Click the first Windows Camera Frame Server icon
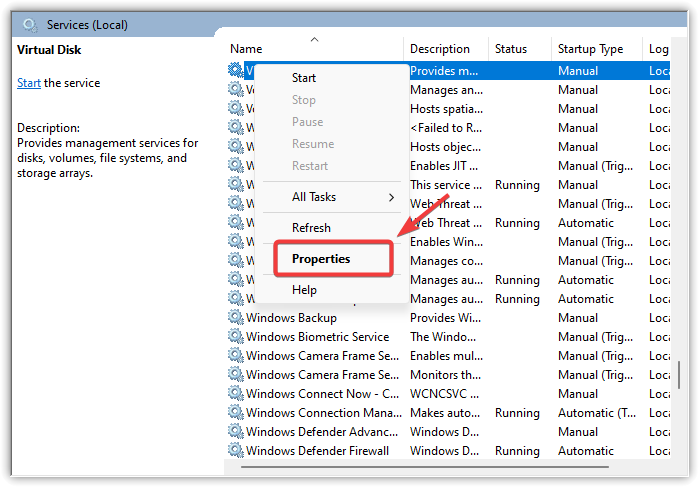This screenshot has height=487, width=699. tap(236, 356)
